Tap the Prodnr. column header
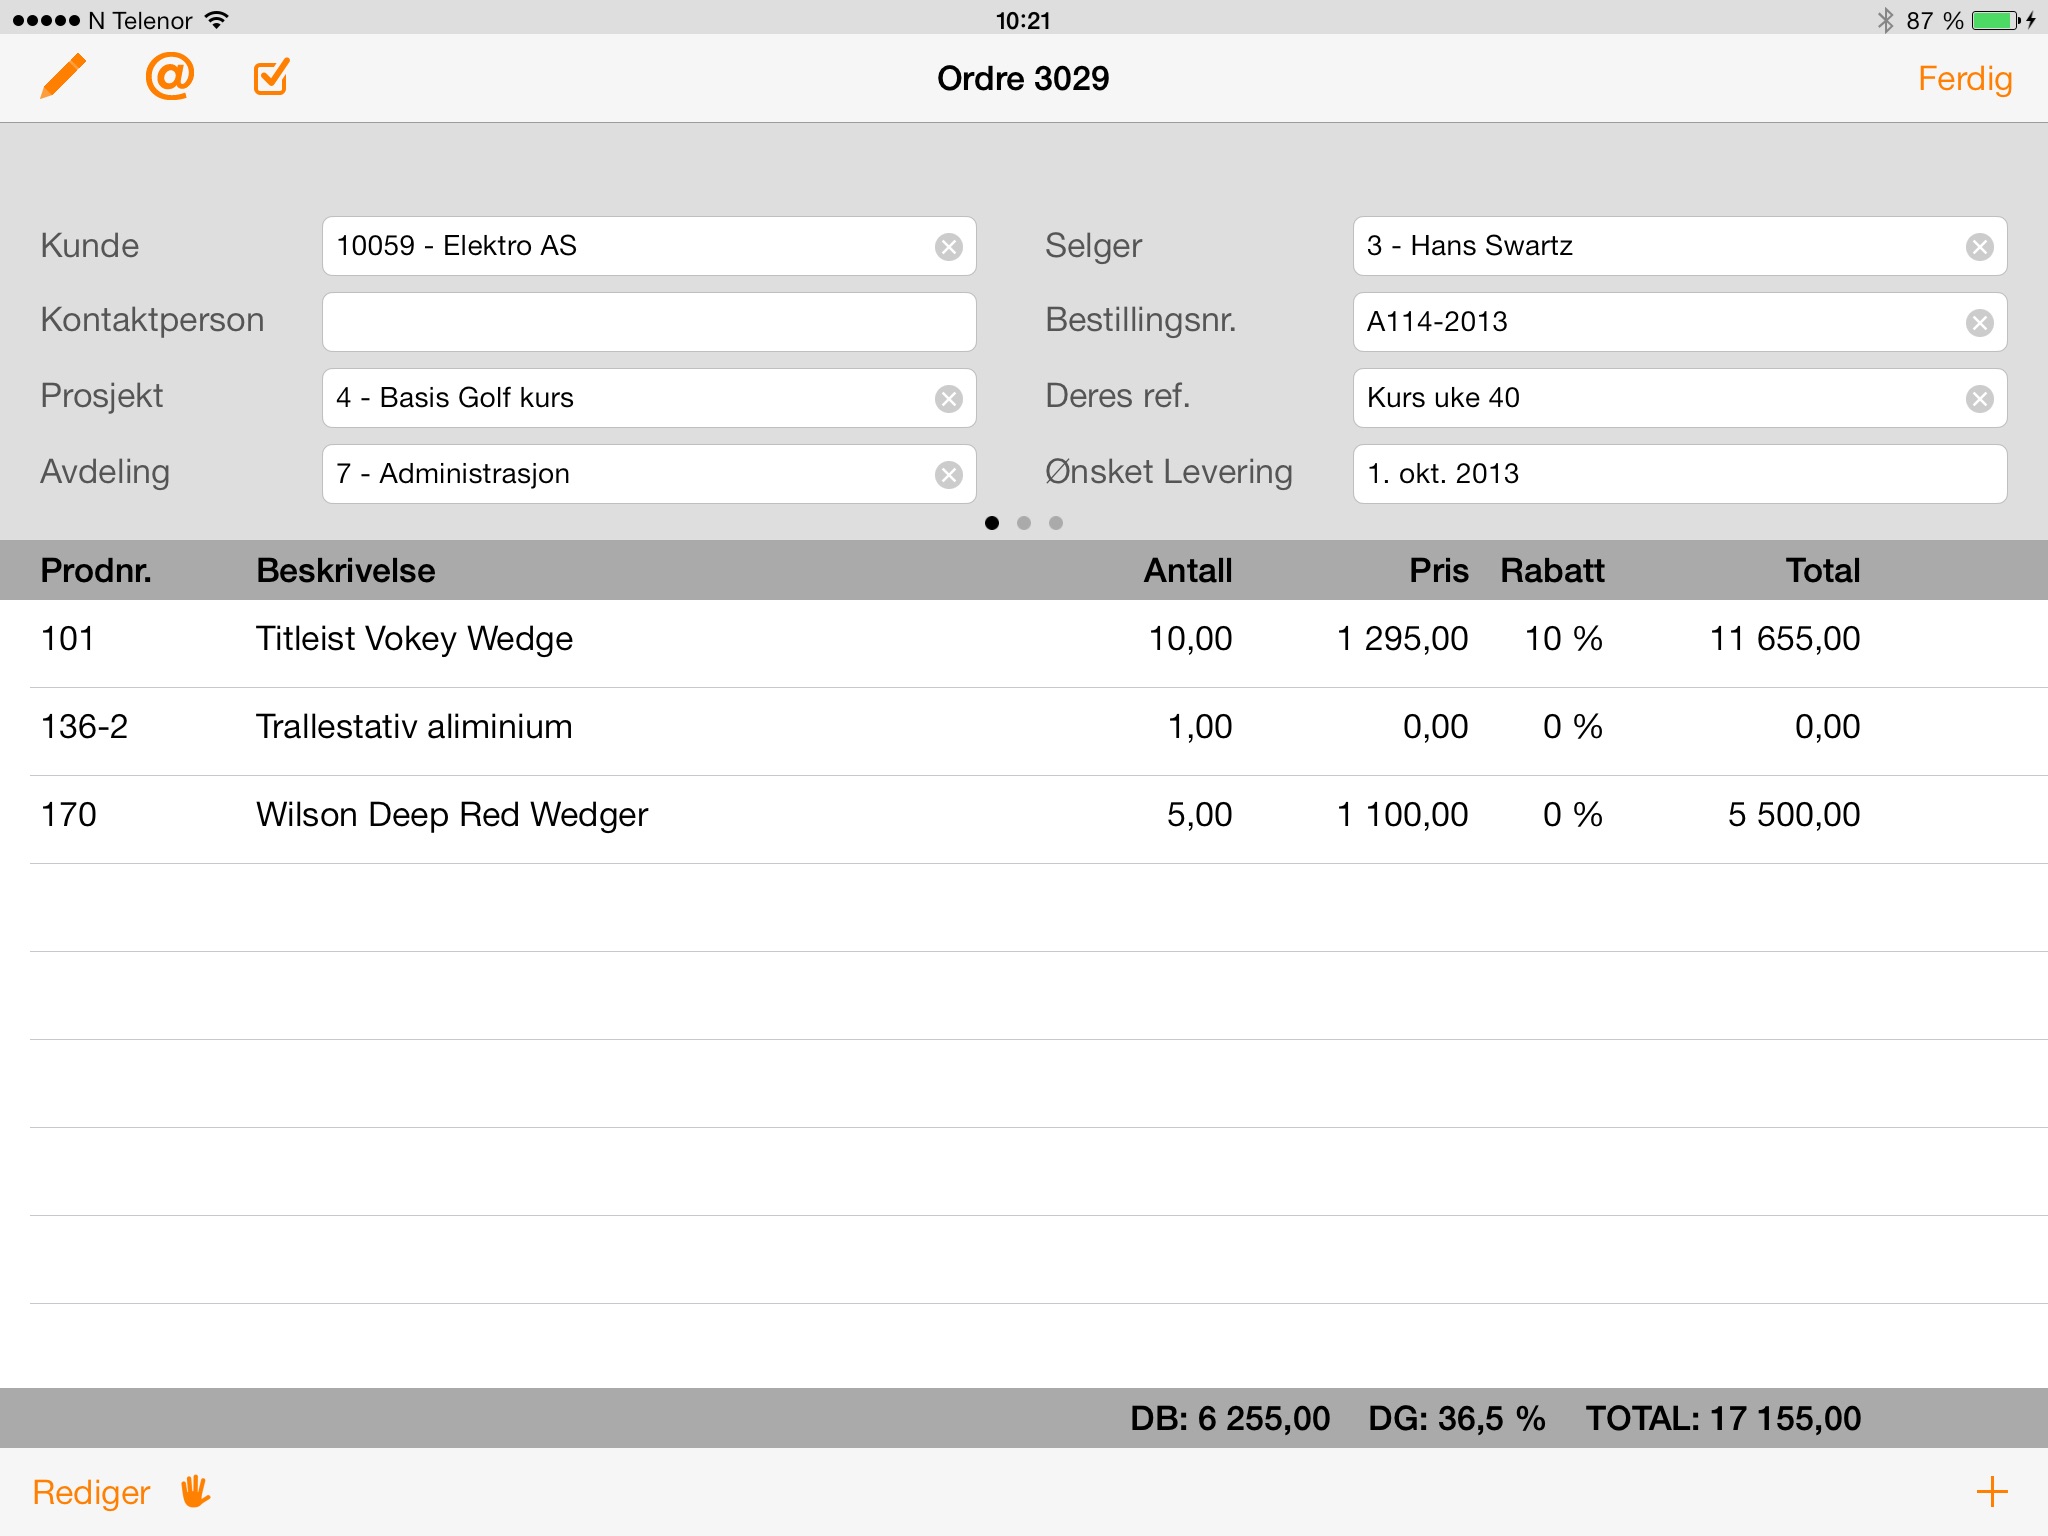The image size is (2048, 1536). pyautogui.click(x=96, y=570)
